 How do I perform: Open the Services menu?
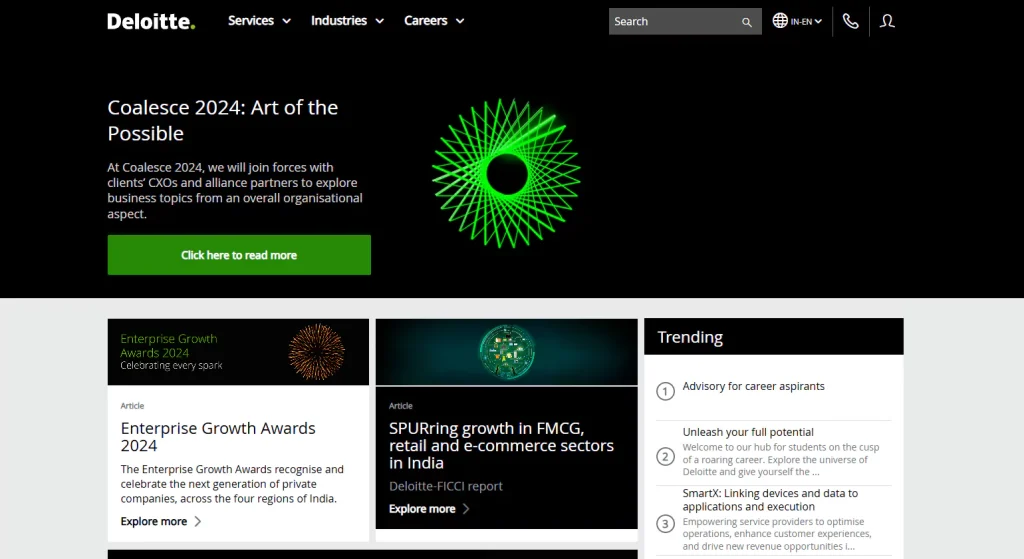pyautogui.click(x=251, y=21)
